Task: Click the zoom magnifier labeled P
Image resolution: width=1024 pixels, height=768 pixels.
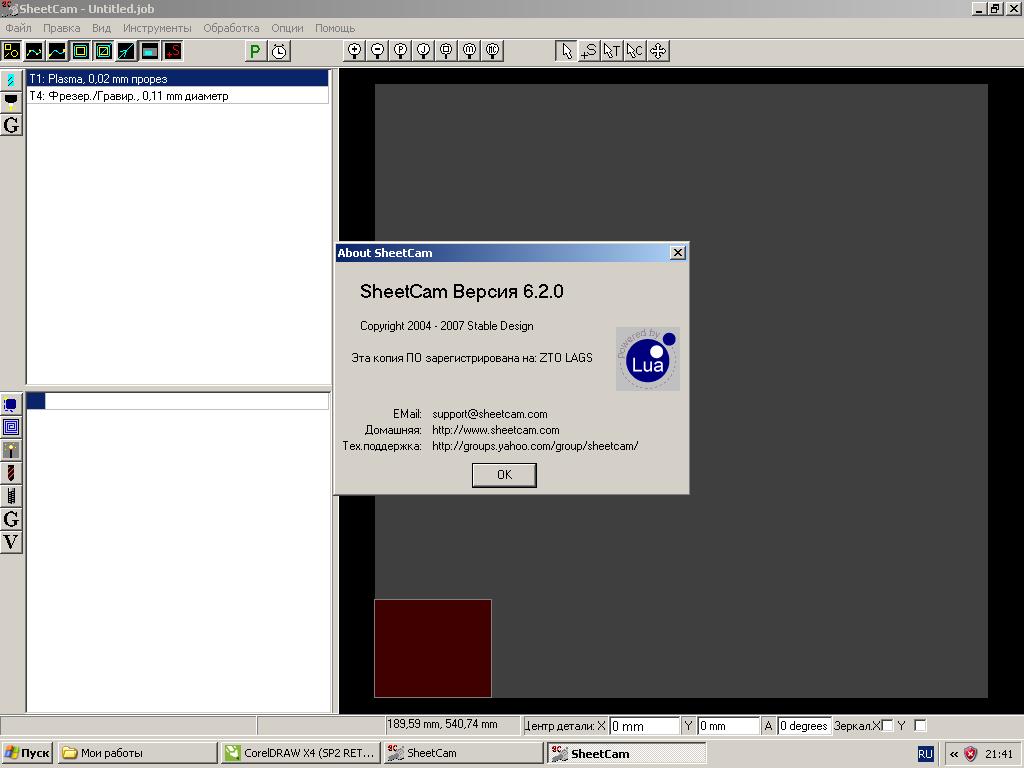Action: pos(400,51)
